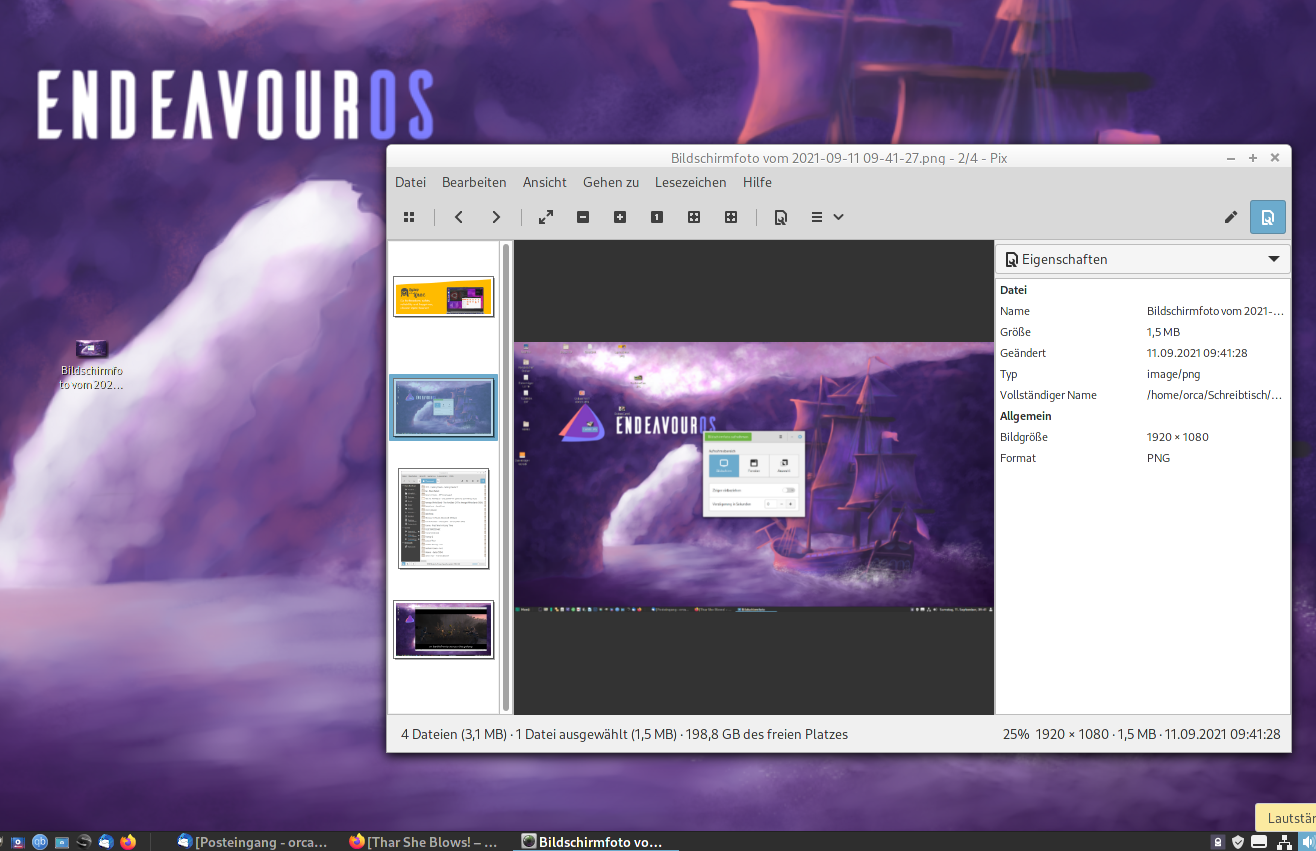This screenshot has height=851, width=1316.
Task: Open the Ansicht menu
Action: pos(545,182)
